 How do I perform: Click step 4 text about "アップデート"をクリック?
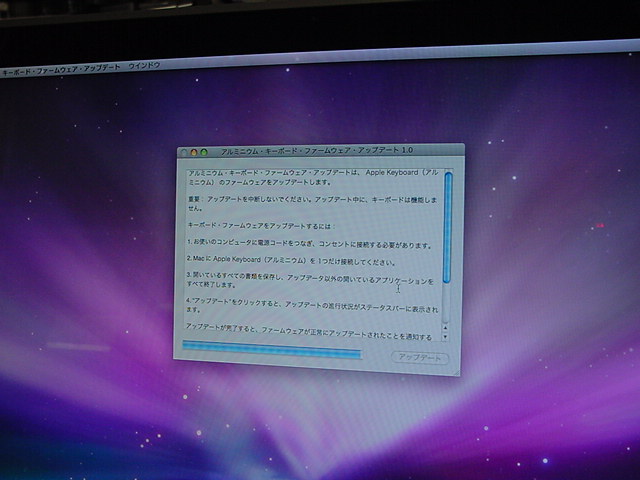coord(312,305)
